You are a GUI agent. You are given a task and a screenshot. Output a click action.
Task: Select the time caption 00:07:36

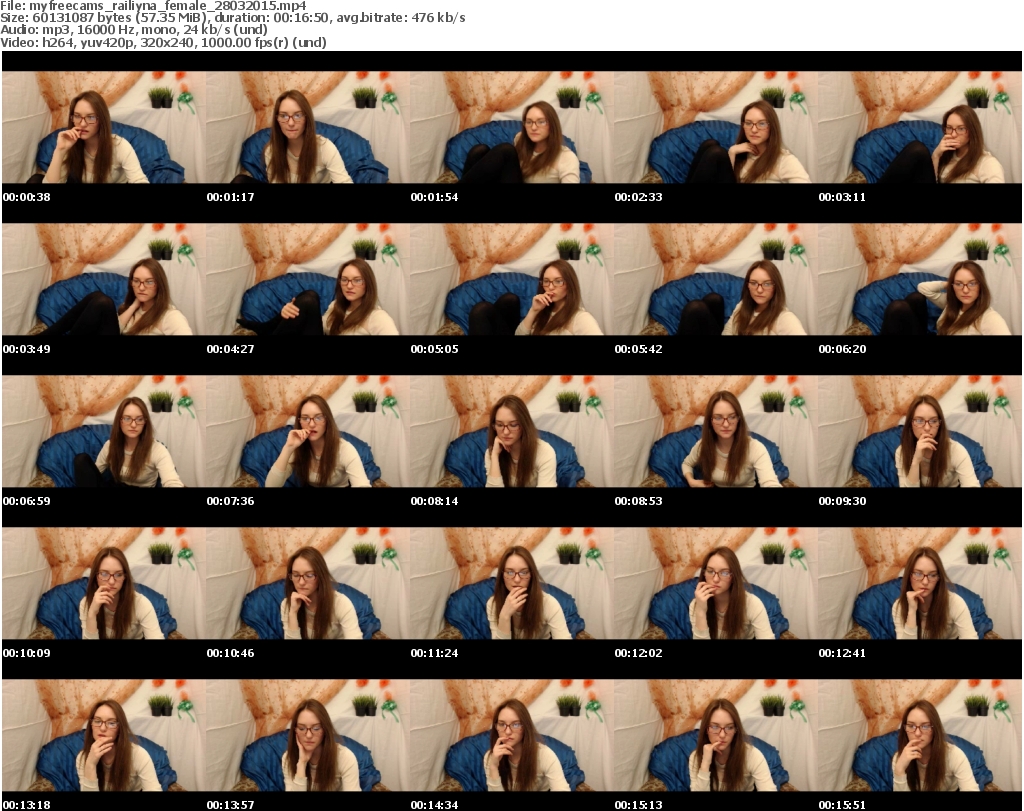231,501
